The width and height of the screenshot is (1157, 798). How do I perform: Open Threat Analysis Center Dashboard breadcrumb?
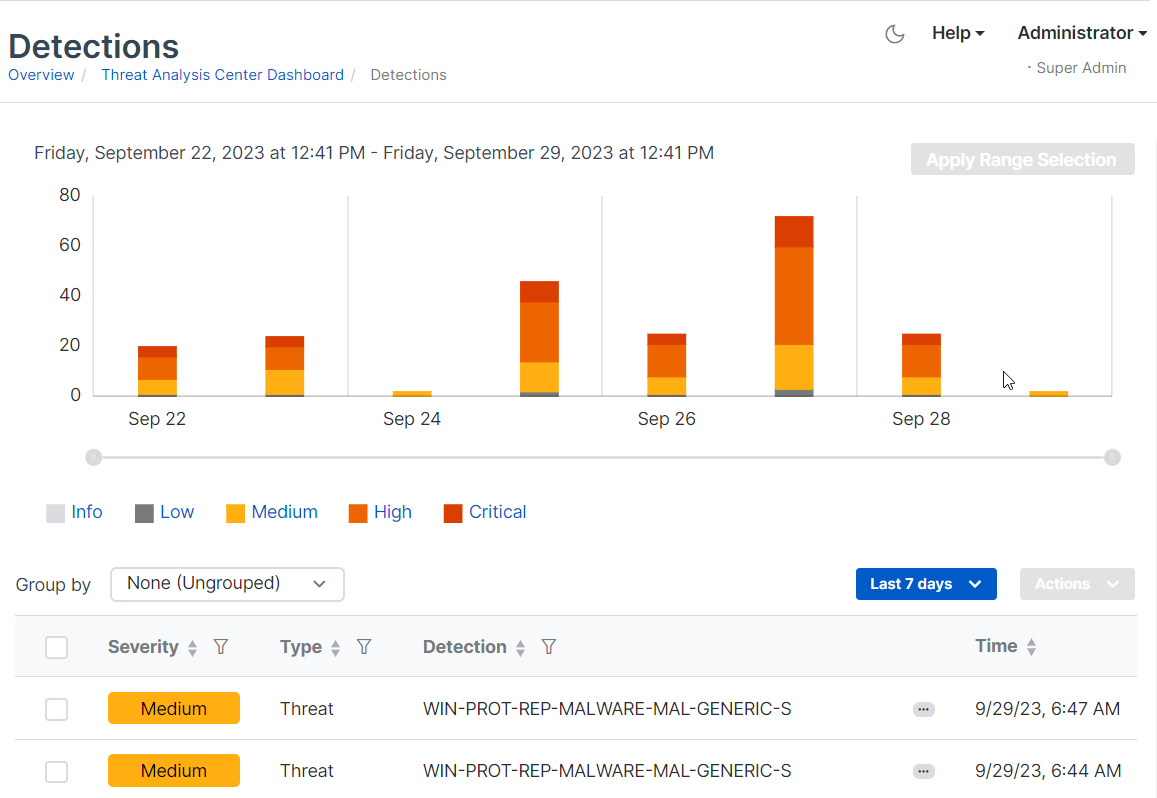point(222,75)
